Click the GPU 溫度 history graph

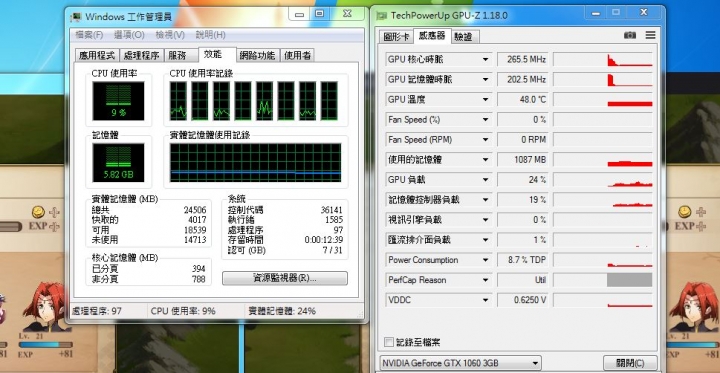(x=603, y=100)
